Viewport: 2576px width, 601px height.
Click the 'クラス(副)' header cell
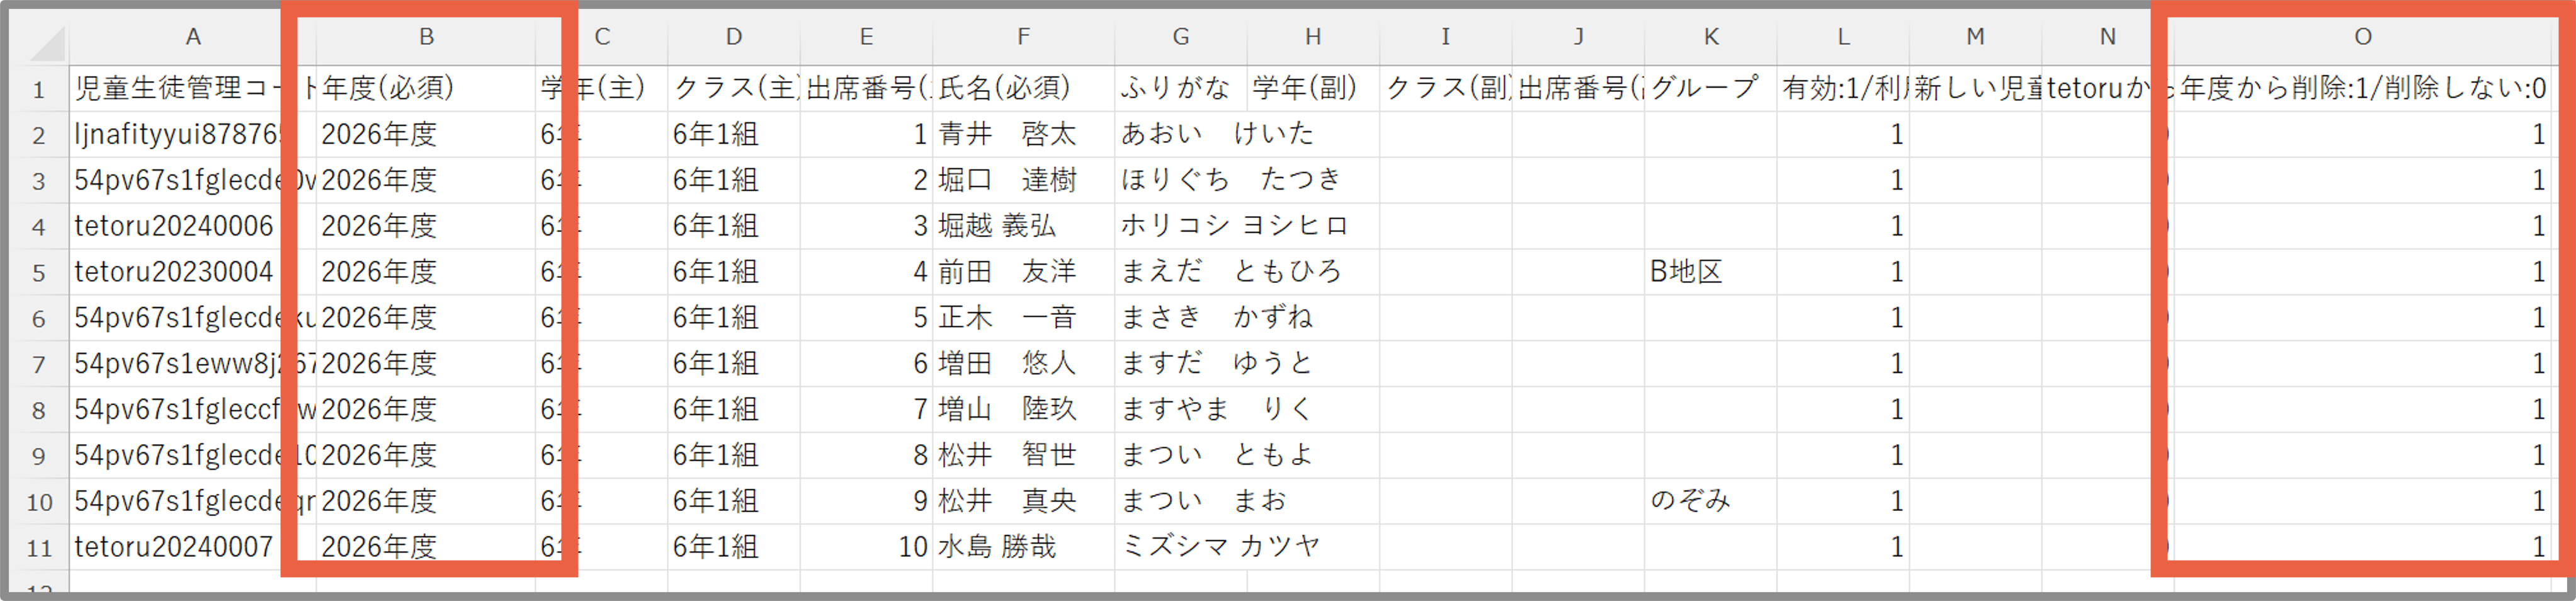1445,88
